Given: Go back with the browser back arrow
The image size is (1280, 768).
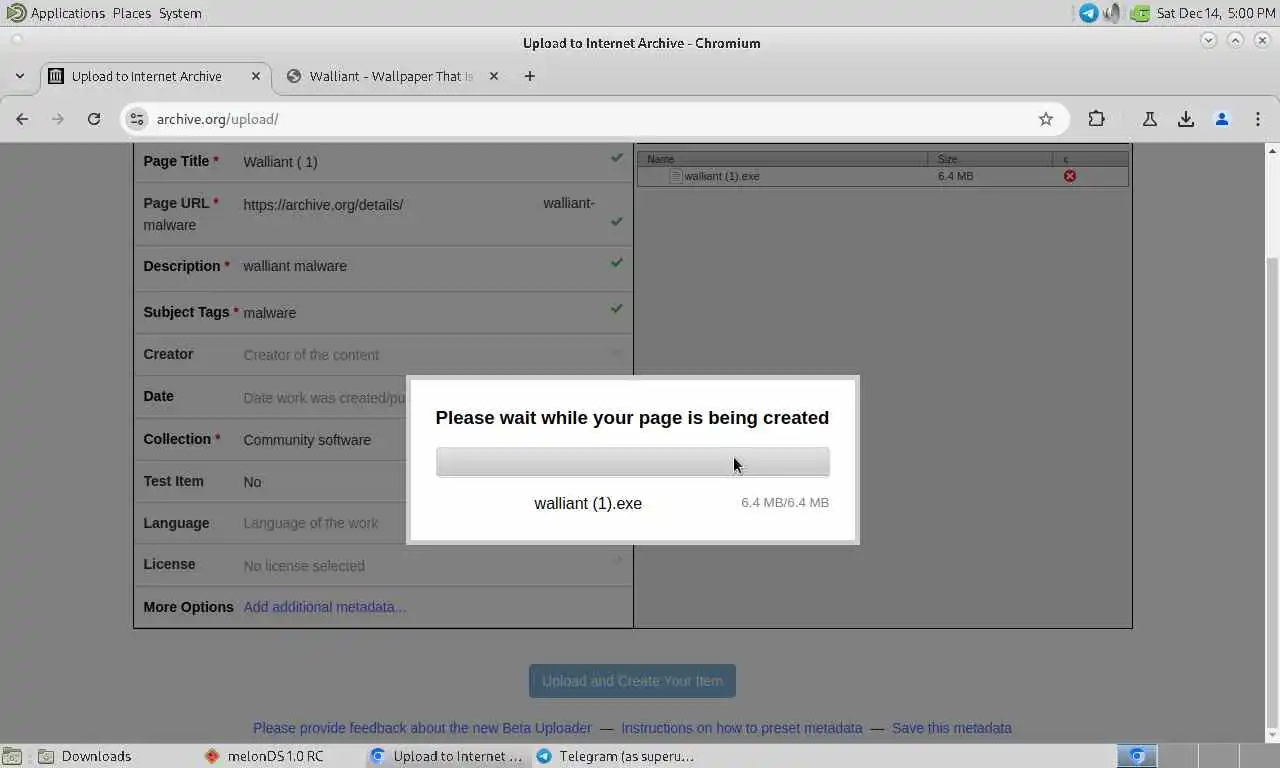Looking at the screenshot, I should (22, 119).
